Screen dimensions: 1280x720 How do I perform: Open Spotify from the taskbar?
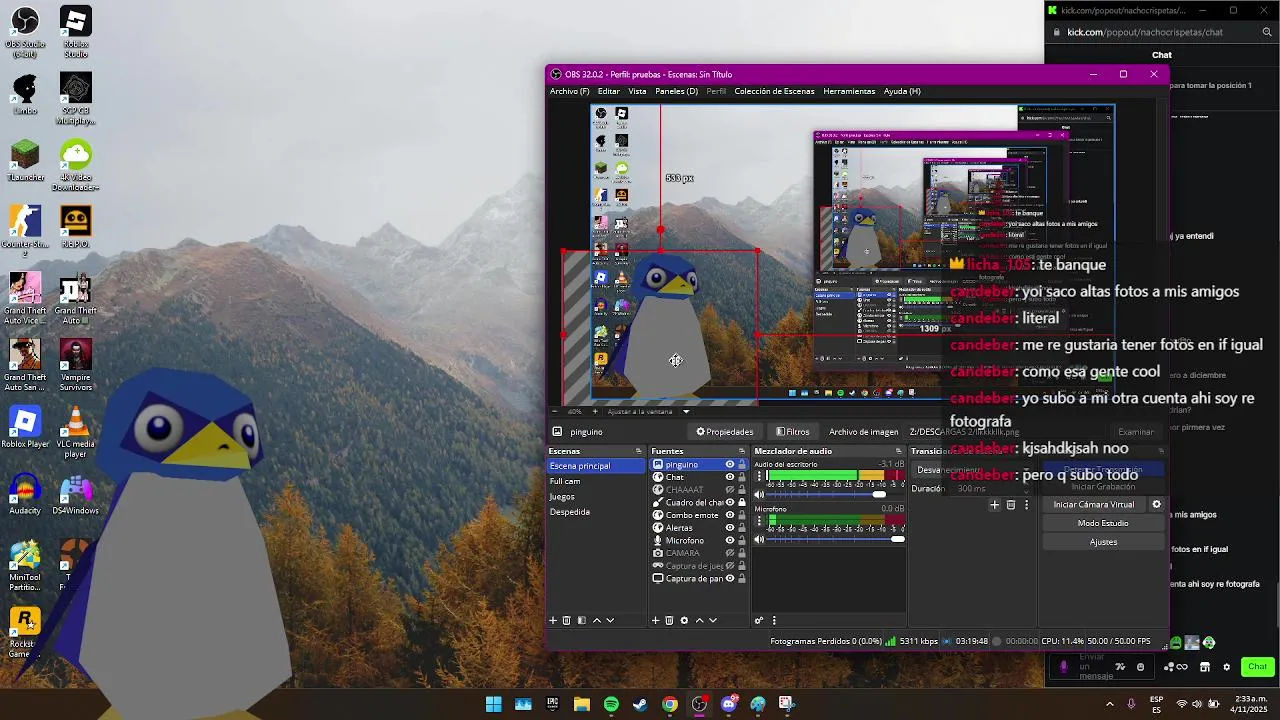(611, 704)
